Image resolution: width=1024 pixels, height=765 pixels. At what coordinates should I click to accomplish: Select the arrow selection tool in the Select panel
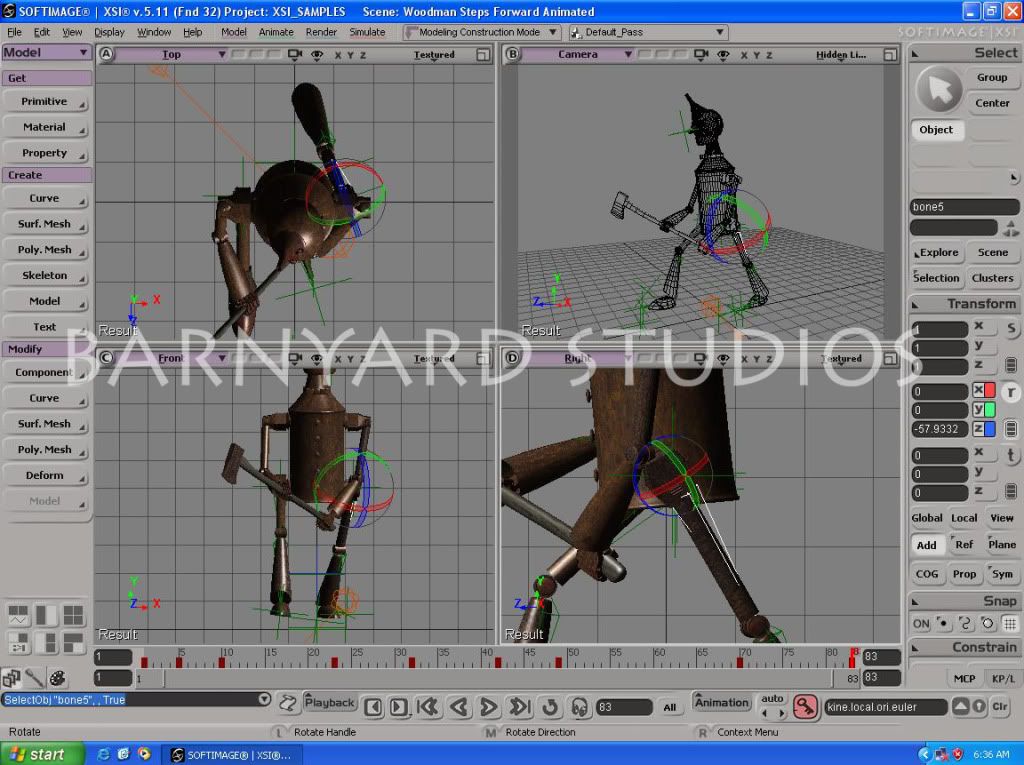[939, 91]
